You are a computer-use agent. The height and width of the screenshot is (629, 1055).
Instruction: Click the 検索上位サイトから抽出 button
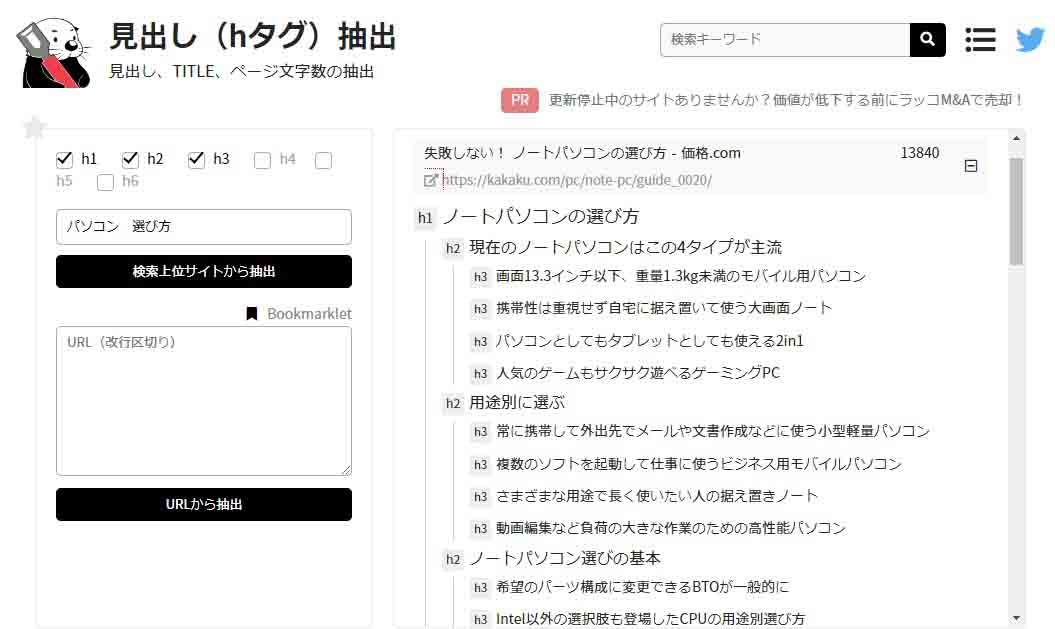point(204,271)
